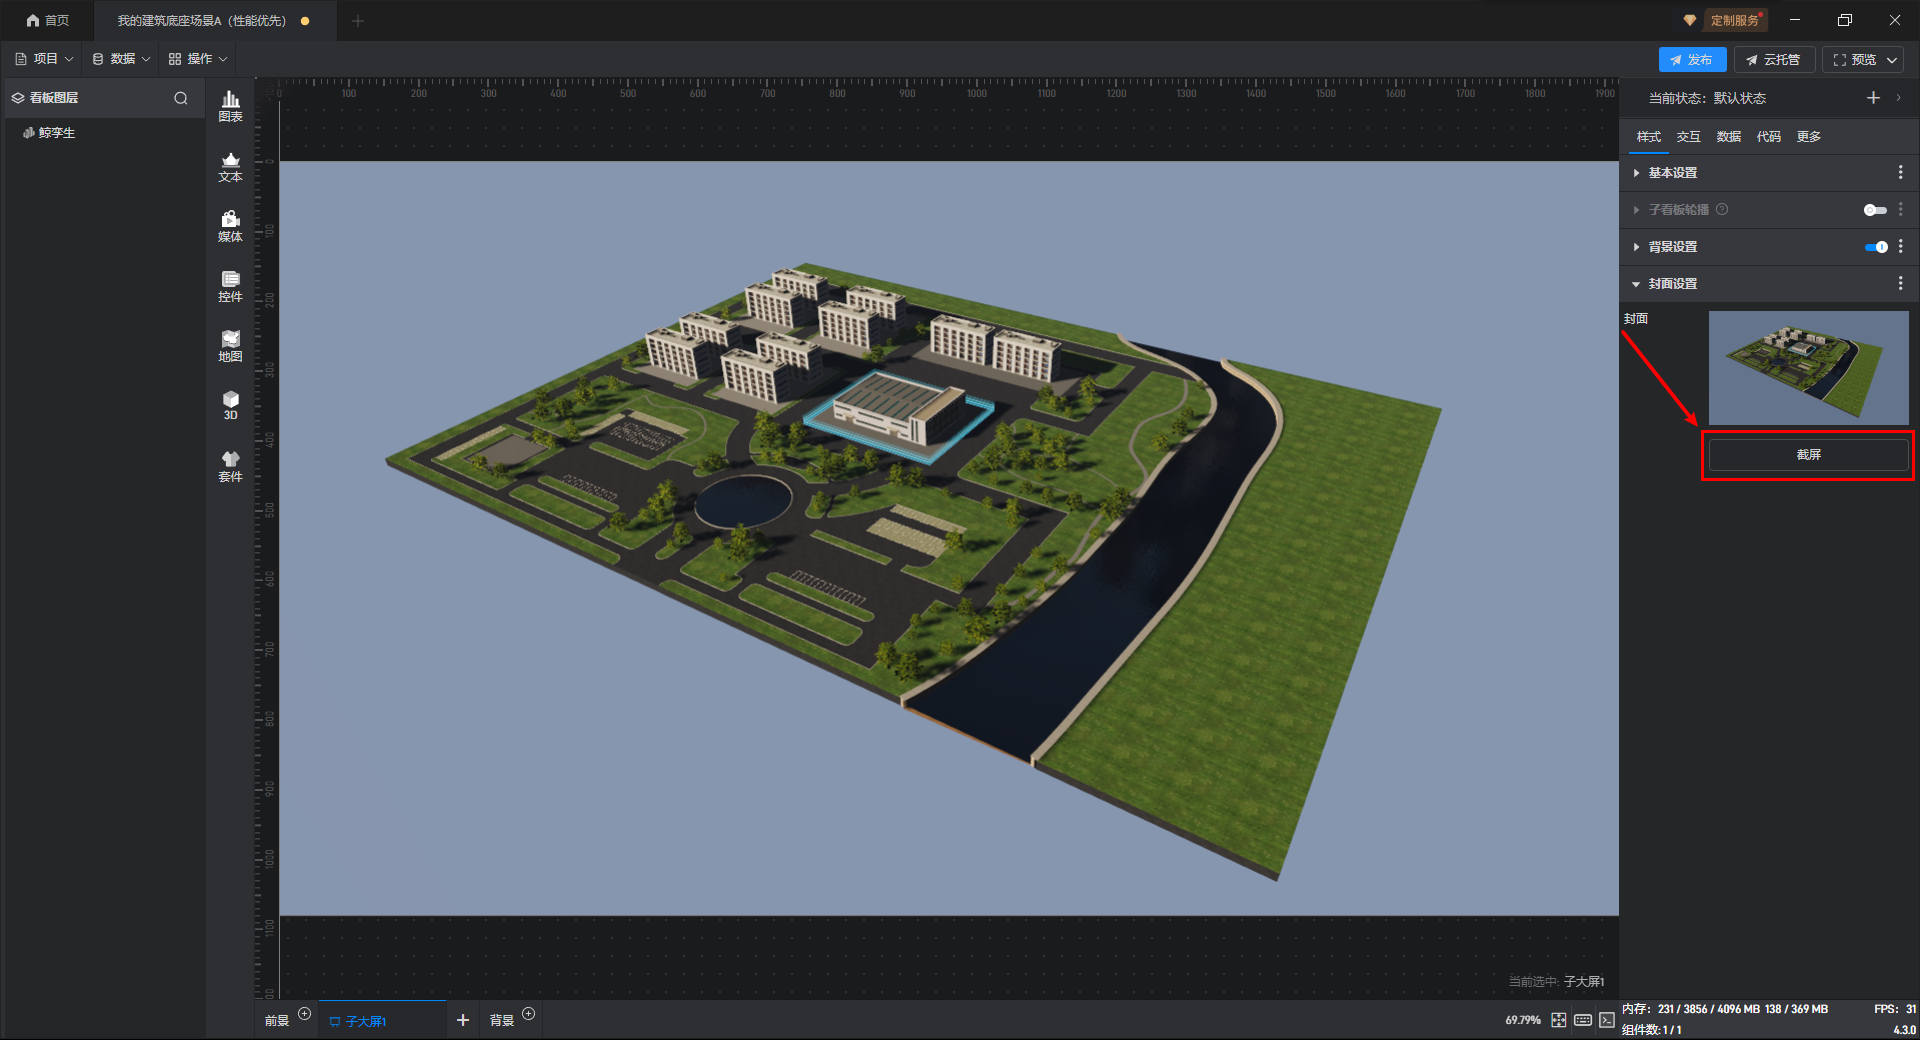Open the console terminal icon in status bar
1920x1040 pixels.
point(1606,1020)
